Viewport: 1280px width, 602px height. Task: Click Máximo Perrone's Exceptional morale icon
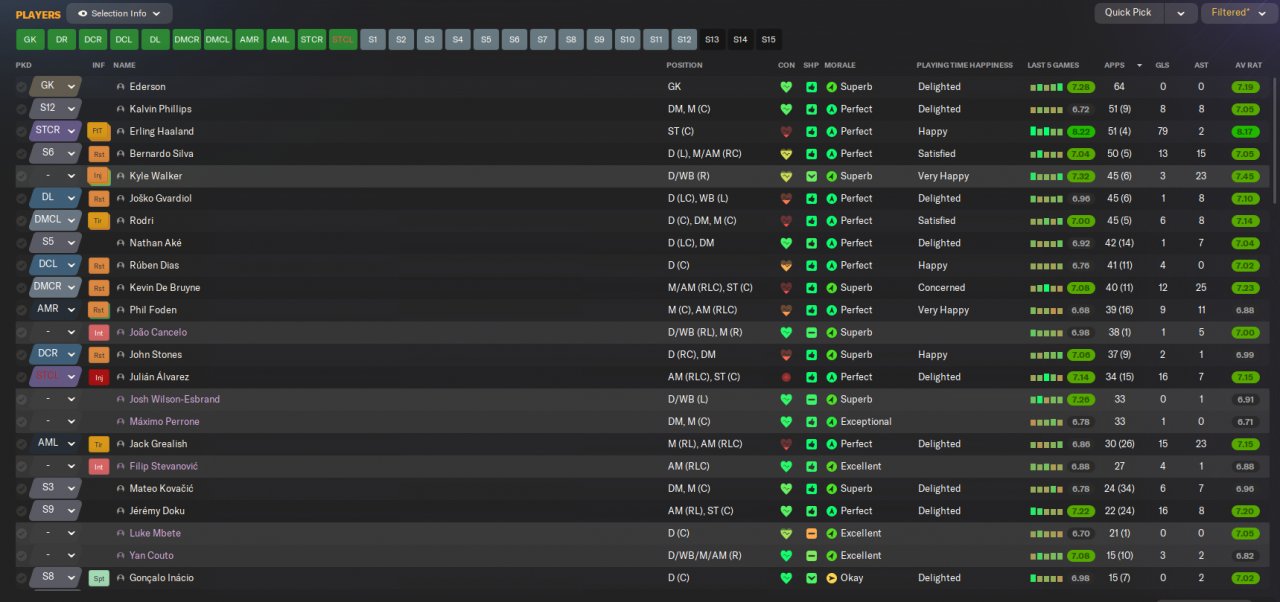coord(831,422)
